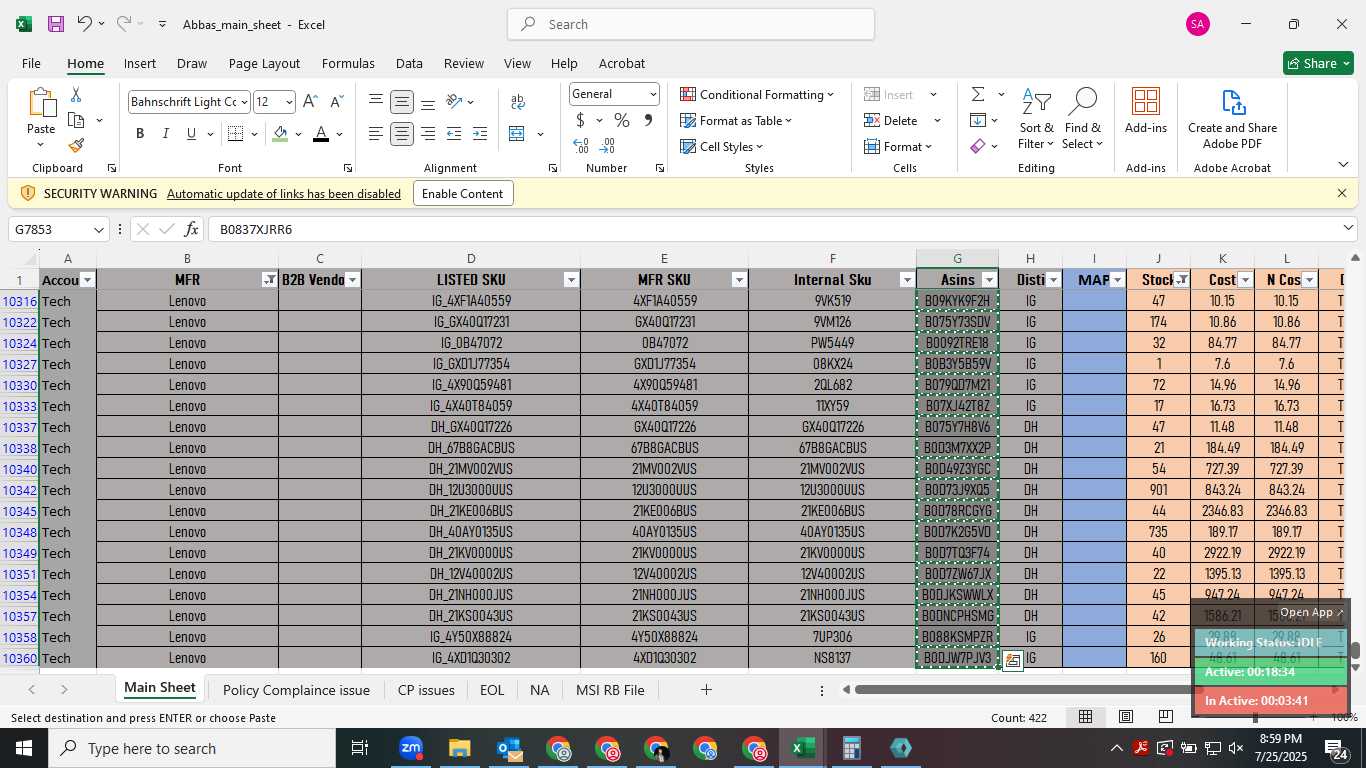The image size is (1366, 768).
Task: Open the font size dropdown
Action: [289, 102]
